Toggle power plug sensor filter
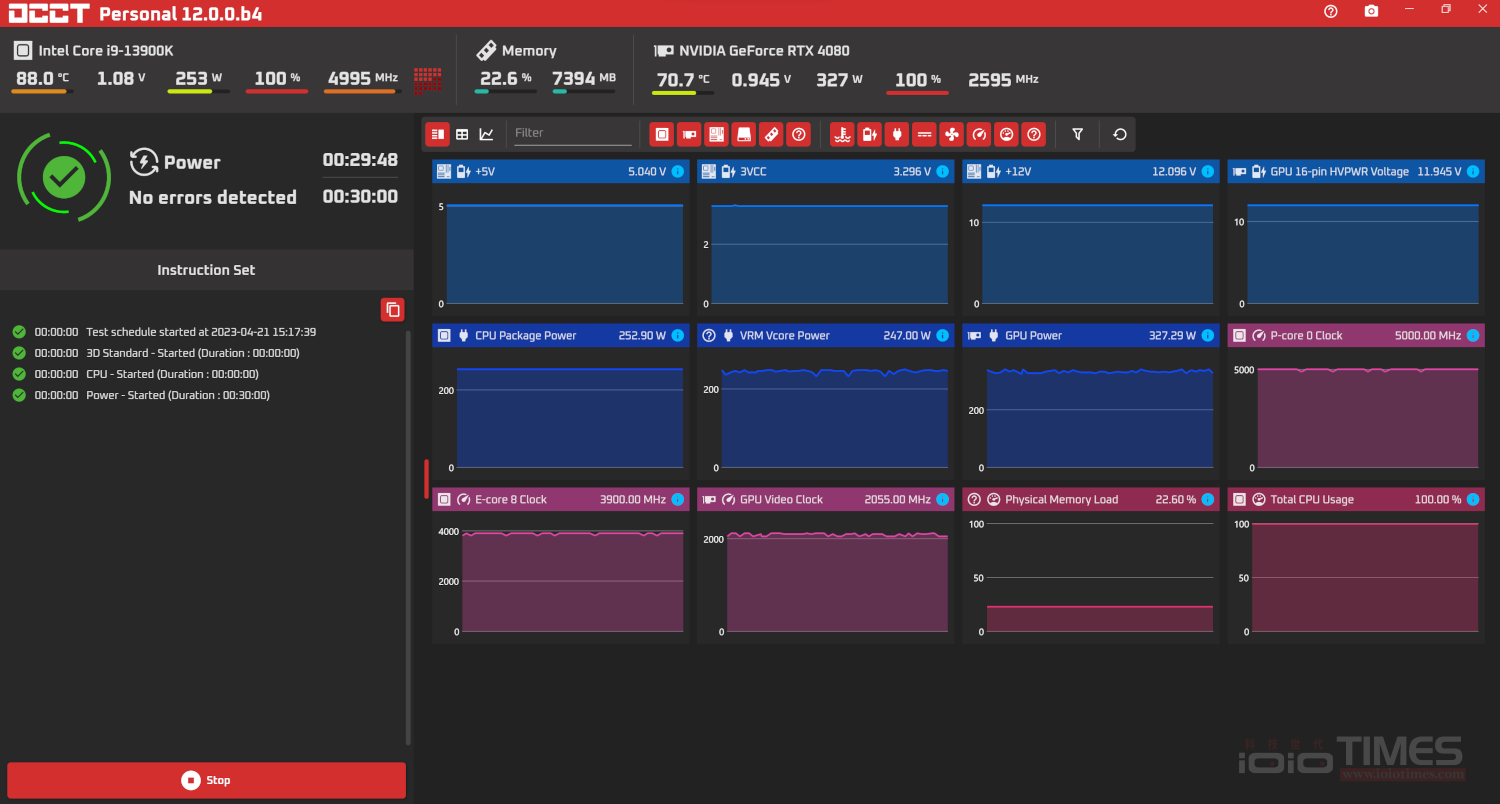The width and height of the screenshot is (1500, 804). click(897, 134)
